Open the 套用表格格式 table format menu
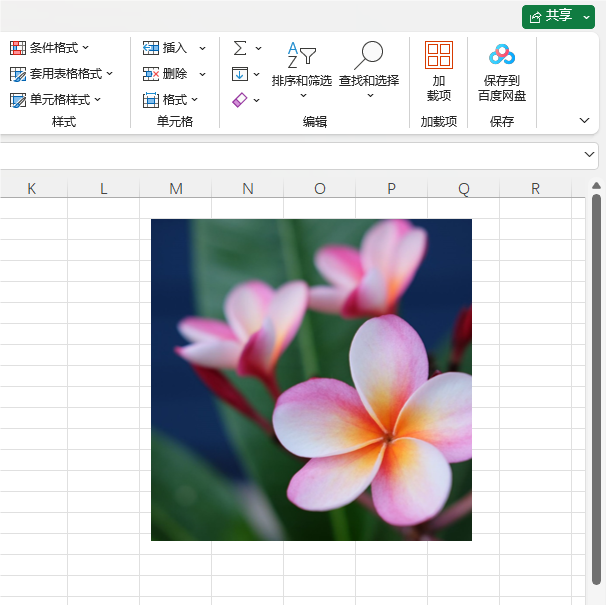This screenshot has width=606, height=605. point(61,74)
